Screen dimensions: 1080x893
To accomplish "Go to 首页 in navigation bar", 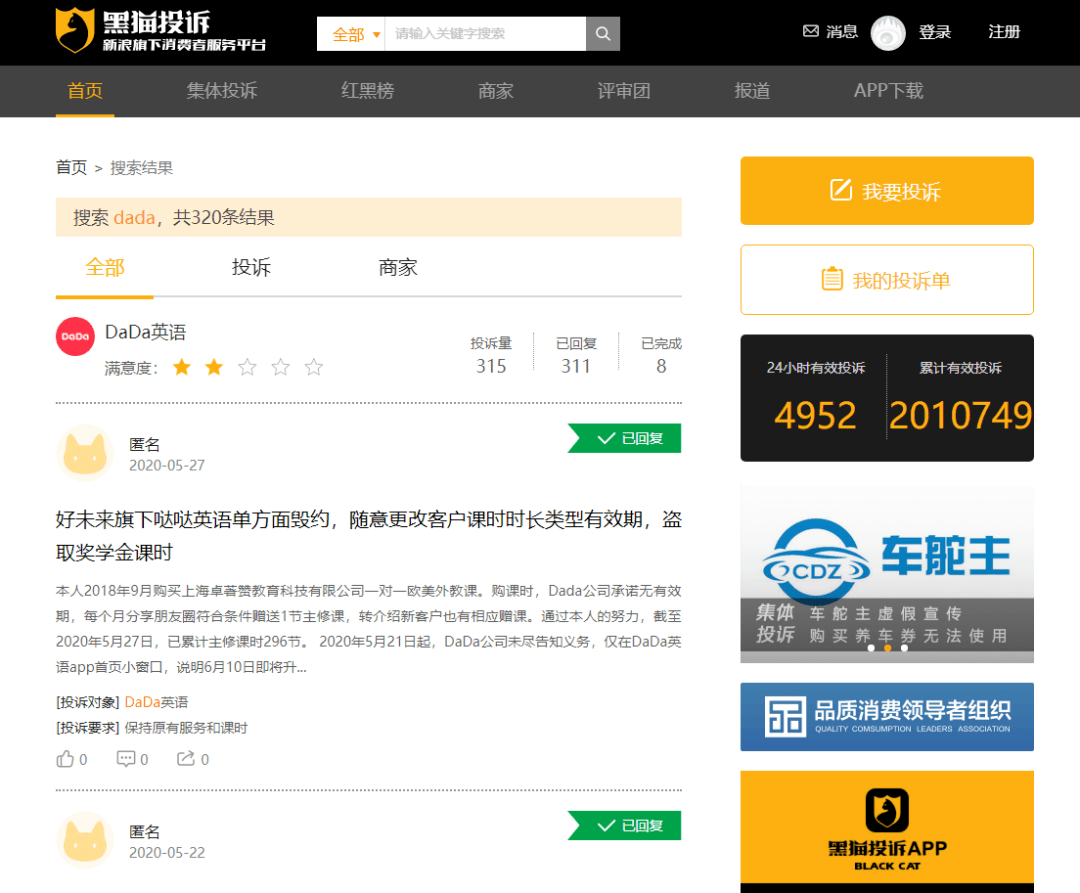I will [x=85, y=91].
